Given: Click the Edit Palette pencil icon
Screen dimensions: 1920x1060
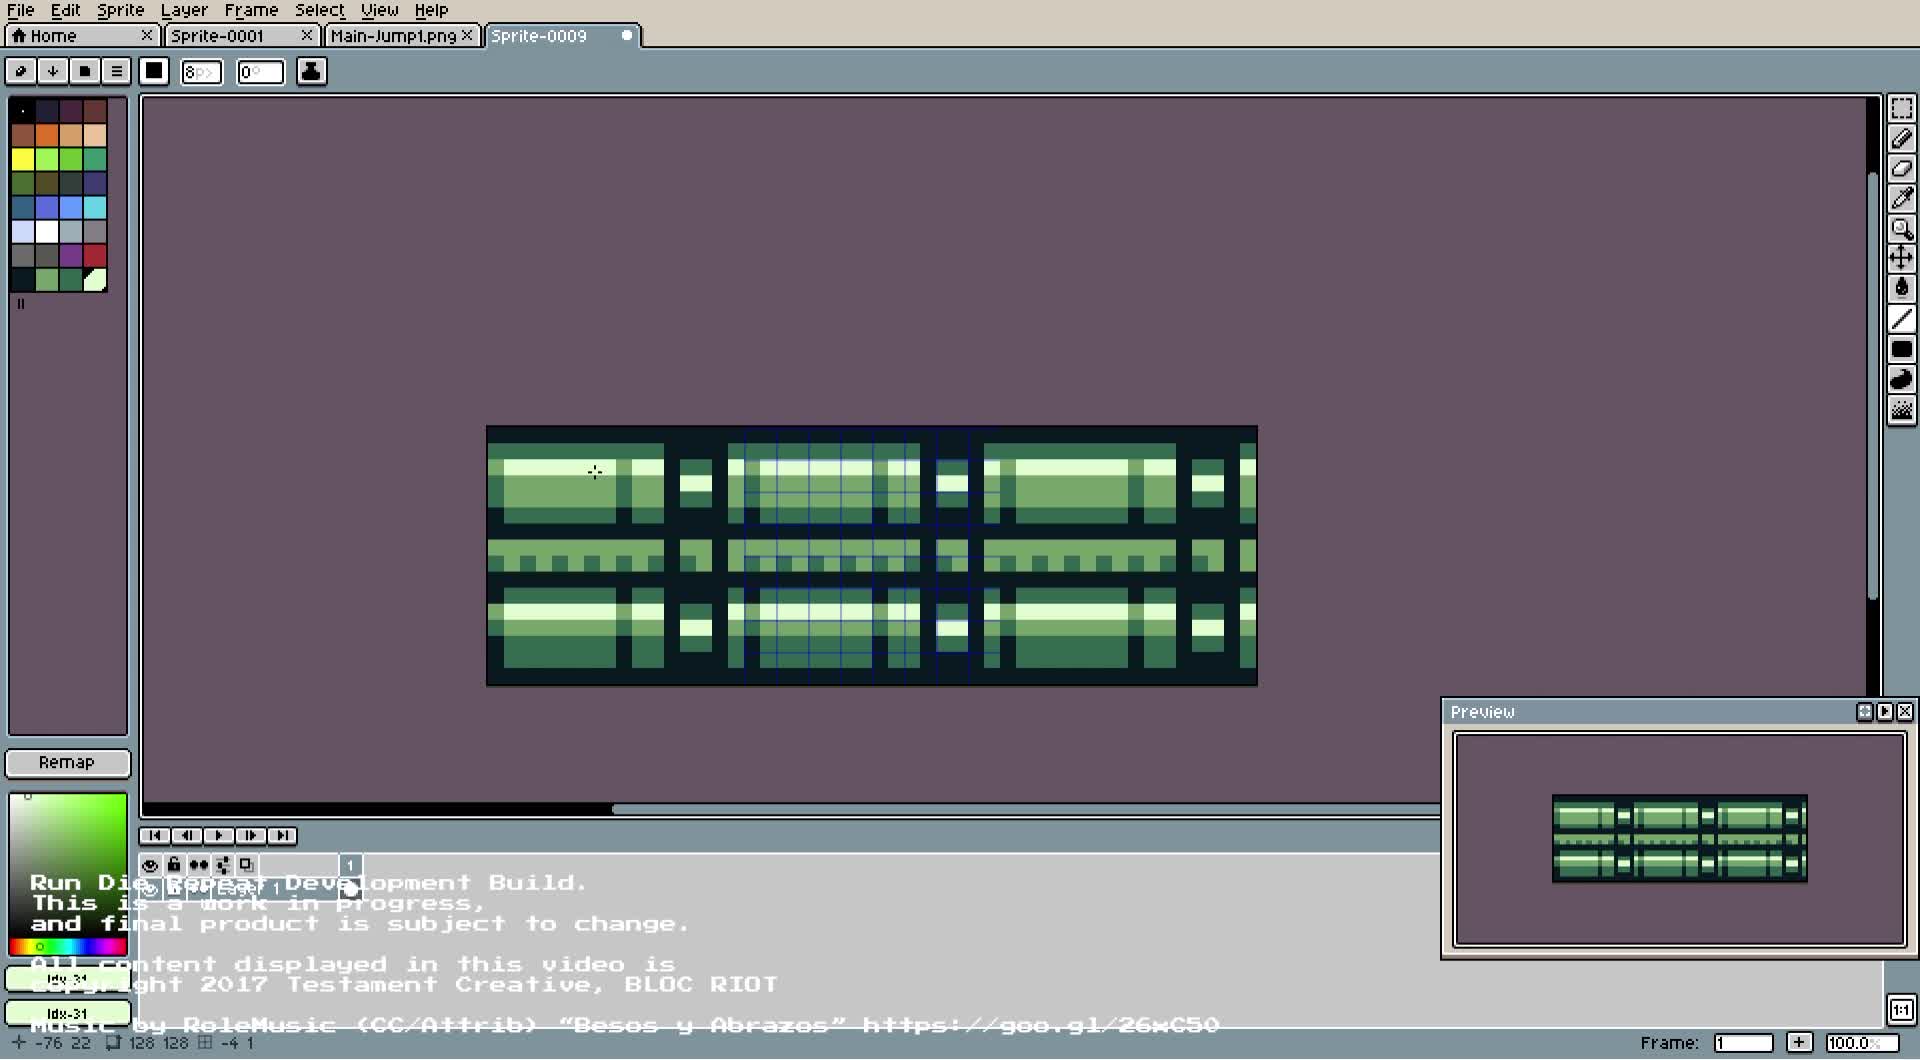Looking at the screenshot, I should pos(20,71).
